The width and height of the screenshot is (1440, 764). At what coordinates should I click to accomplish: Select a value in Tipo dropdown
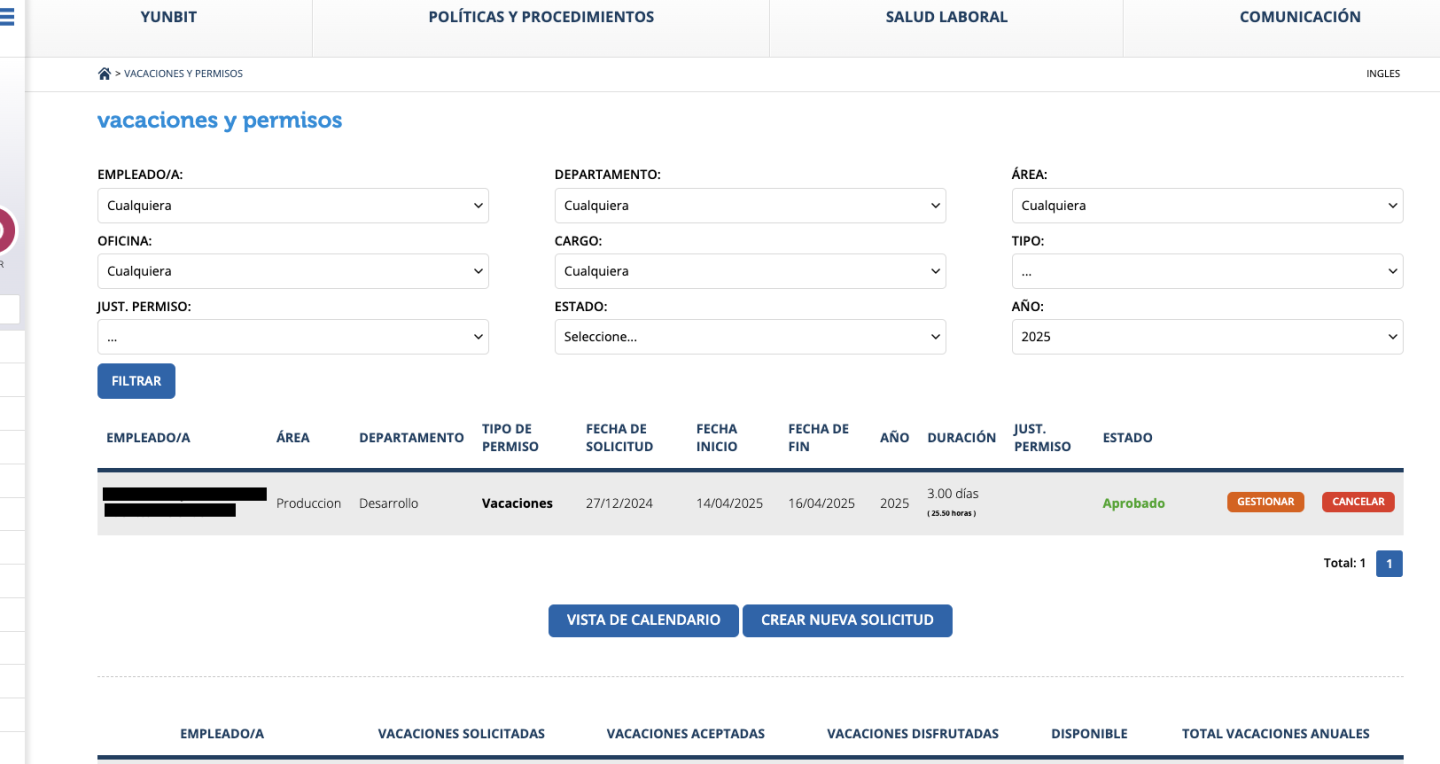(1206, 272)
